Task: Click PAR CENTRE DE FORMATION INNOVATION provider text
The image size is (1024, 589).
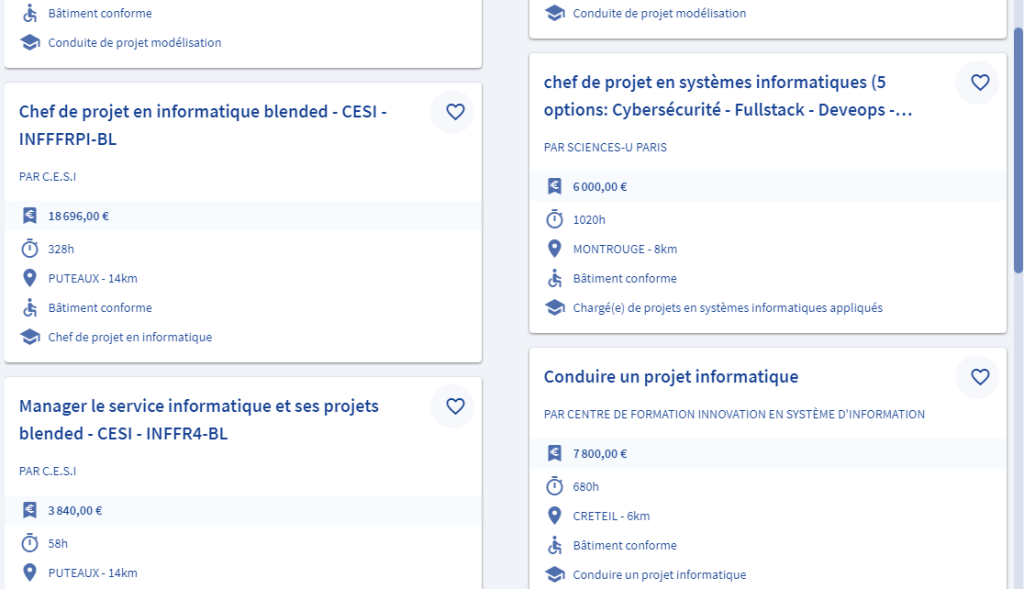Action: click(734, 414)
